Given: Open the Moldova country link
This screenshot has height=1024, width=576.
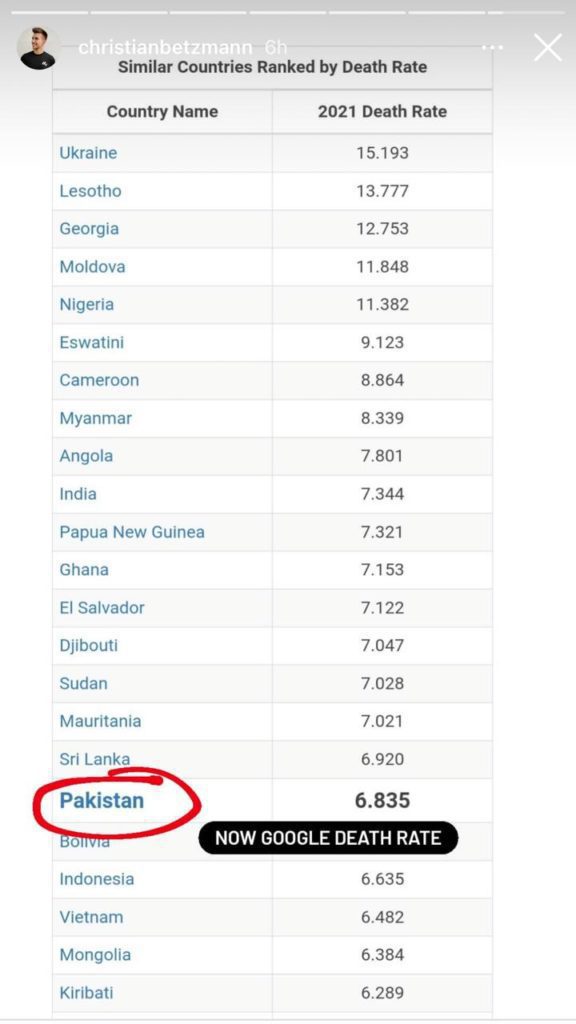Looking at the screenshot, I should [x=92, y=266].
